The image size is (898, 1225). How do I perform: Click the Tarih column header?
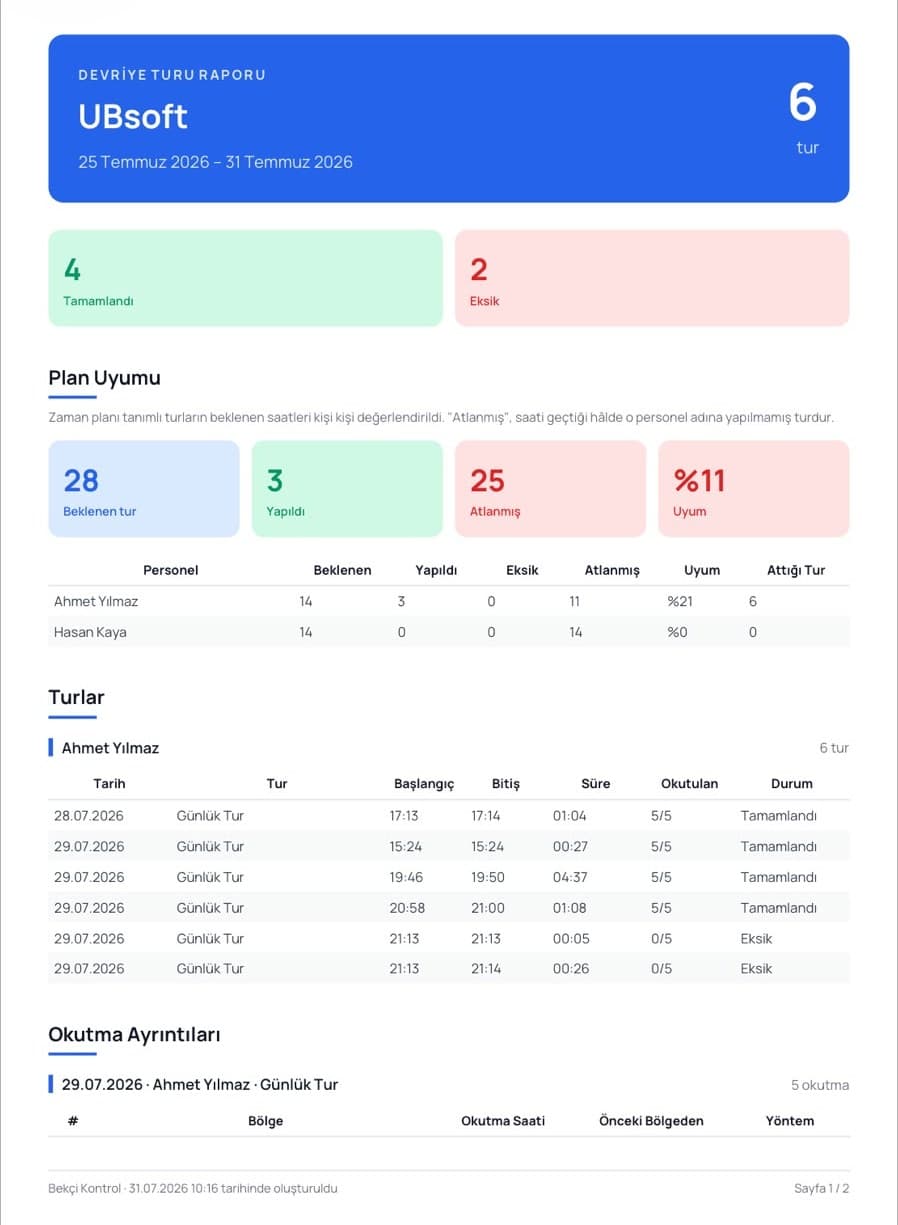(x=109, y=784)
